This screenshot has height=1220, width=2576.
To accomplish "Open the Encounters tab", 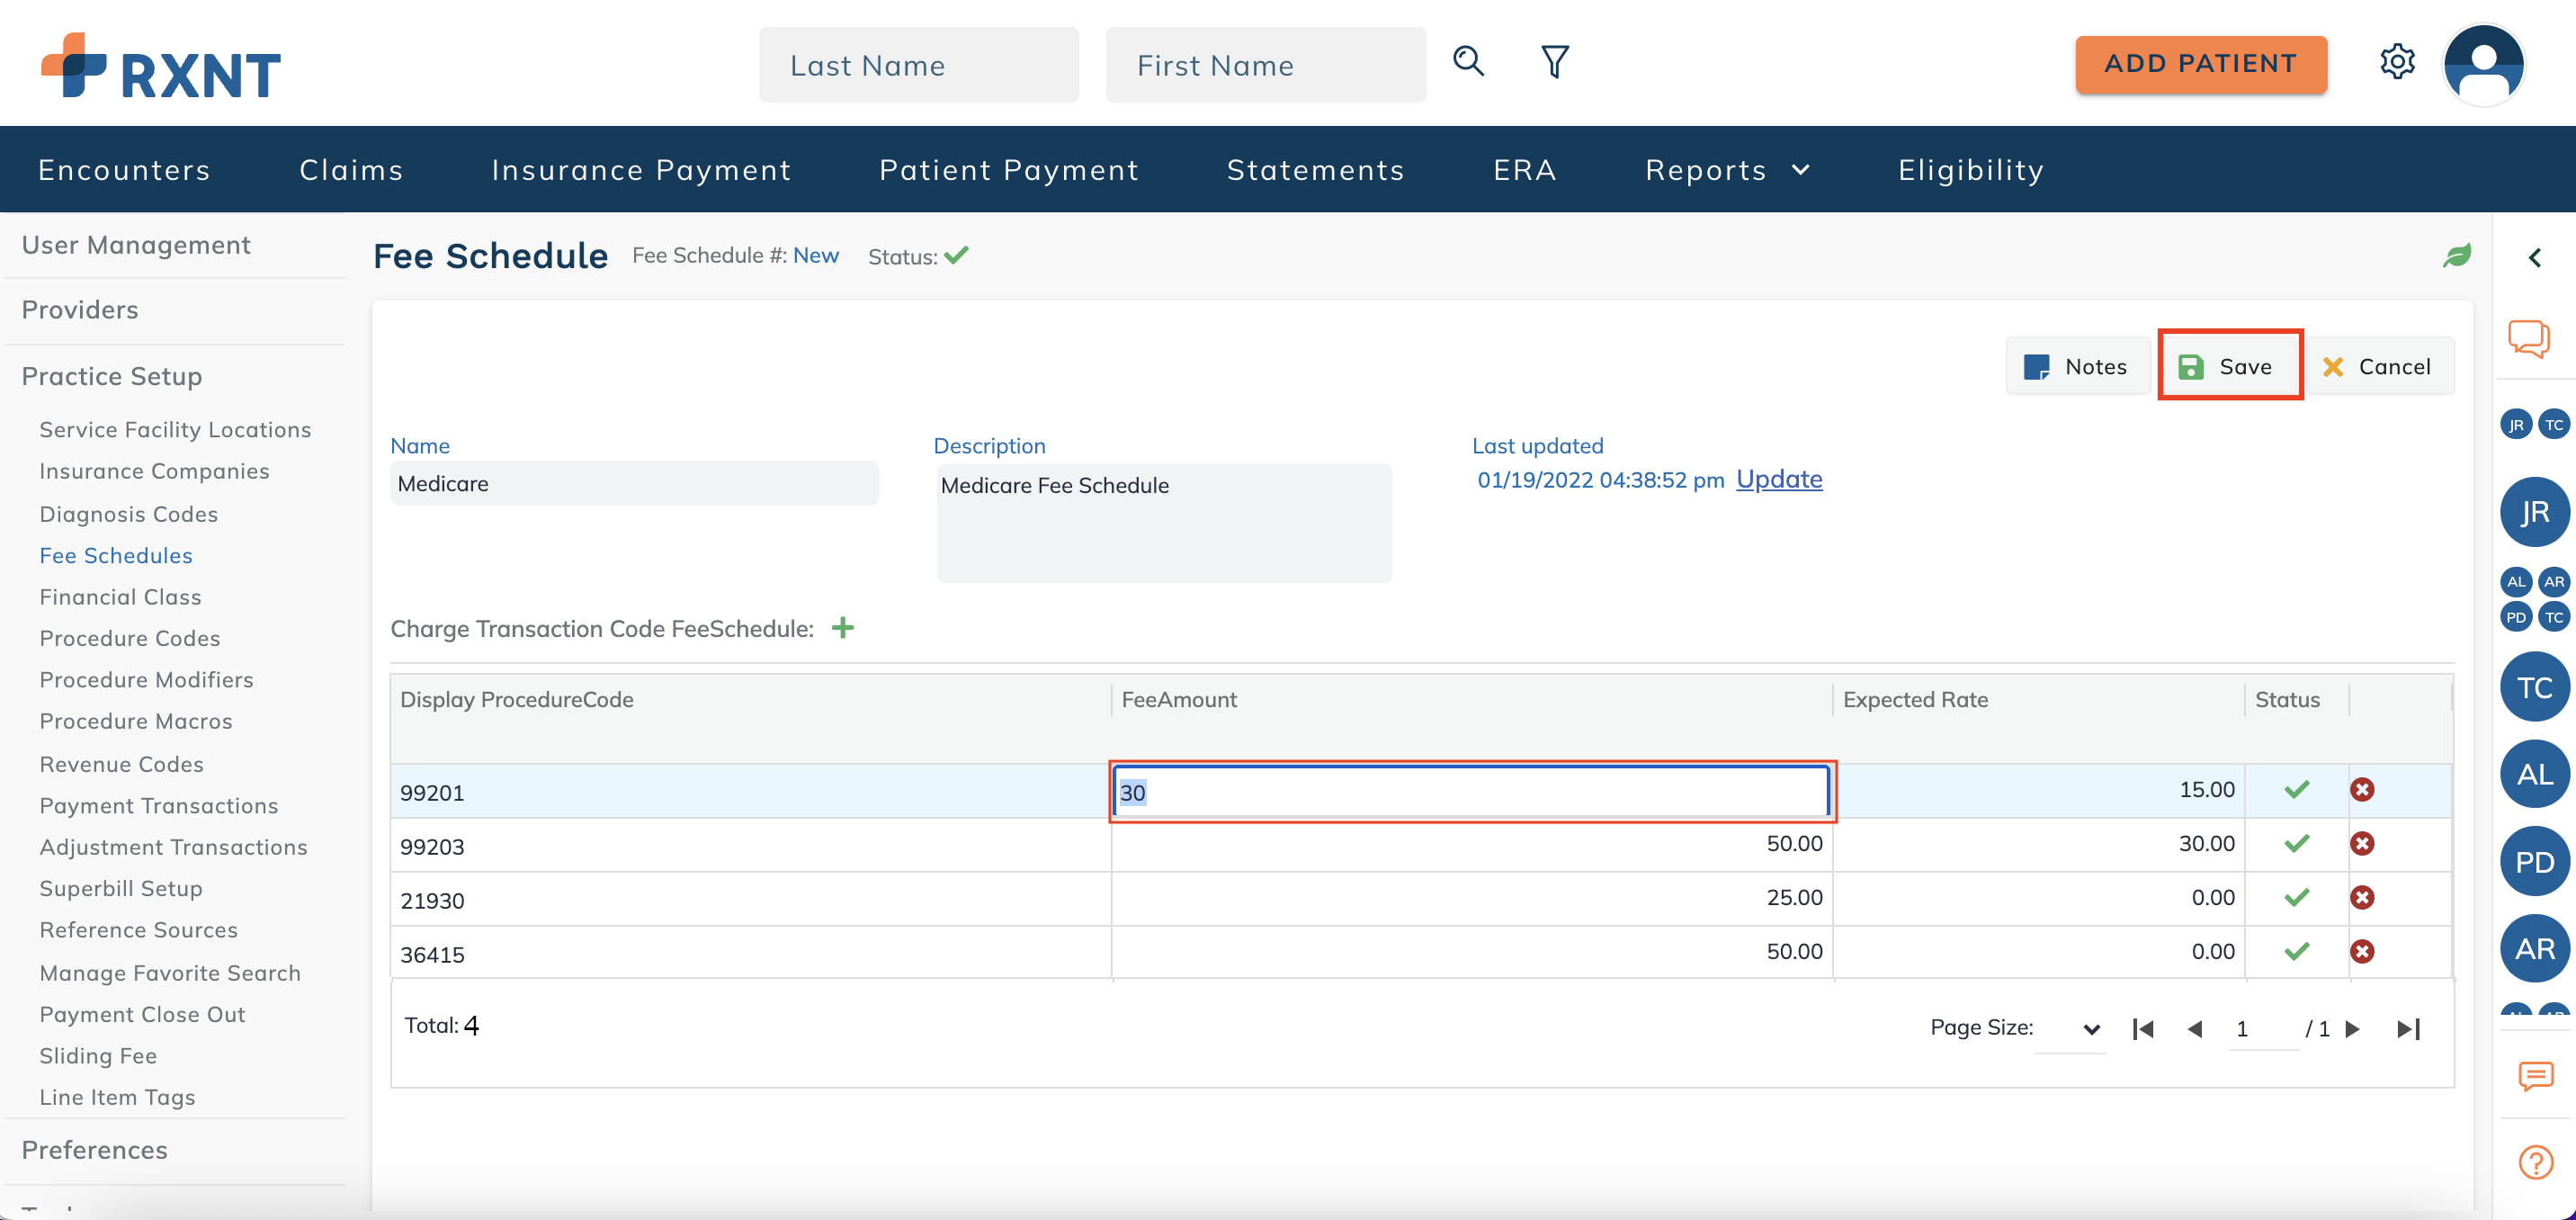I will (x=124, y=170).
